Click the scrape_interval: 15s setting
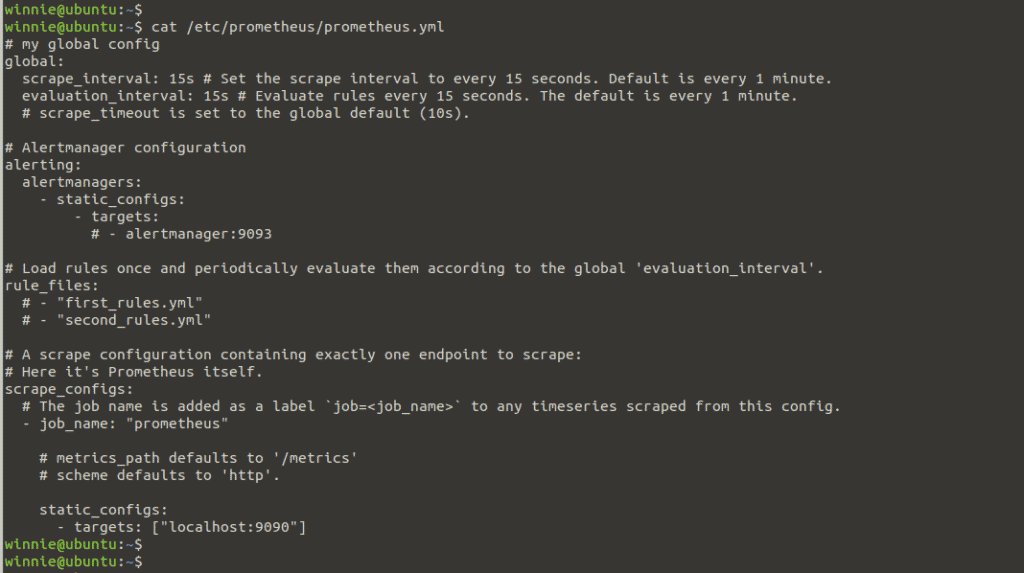The width and height of the screenshot is (1024, 573). point(108,78)
